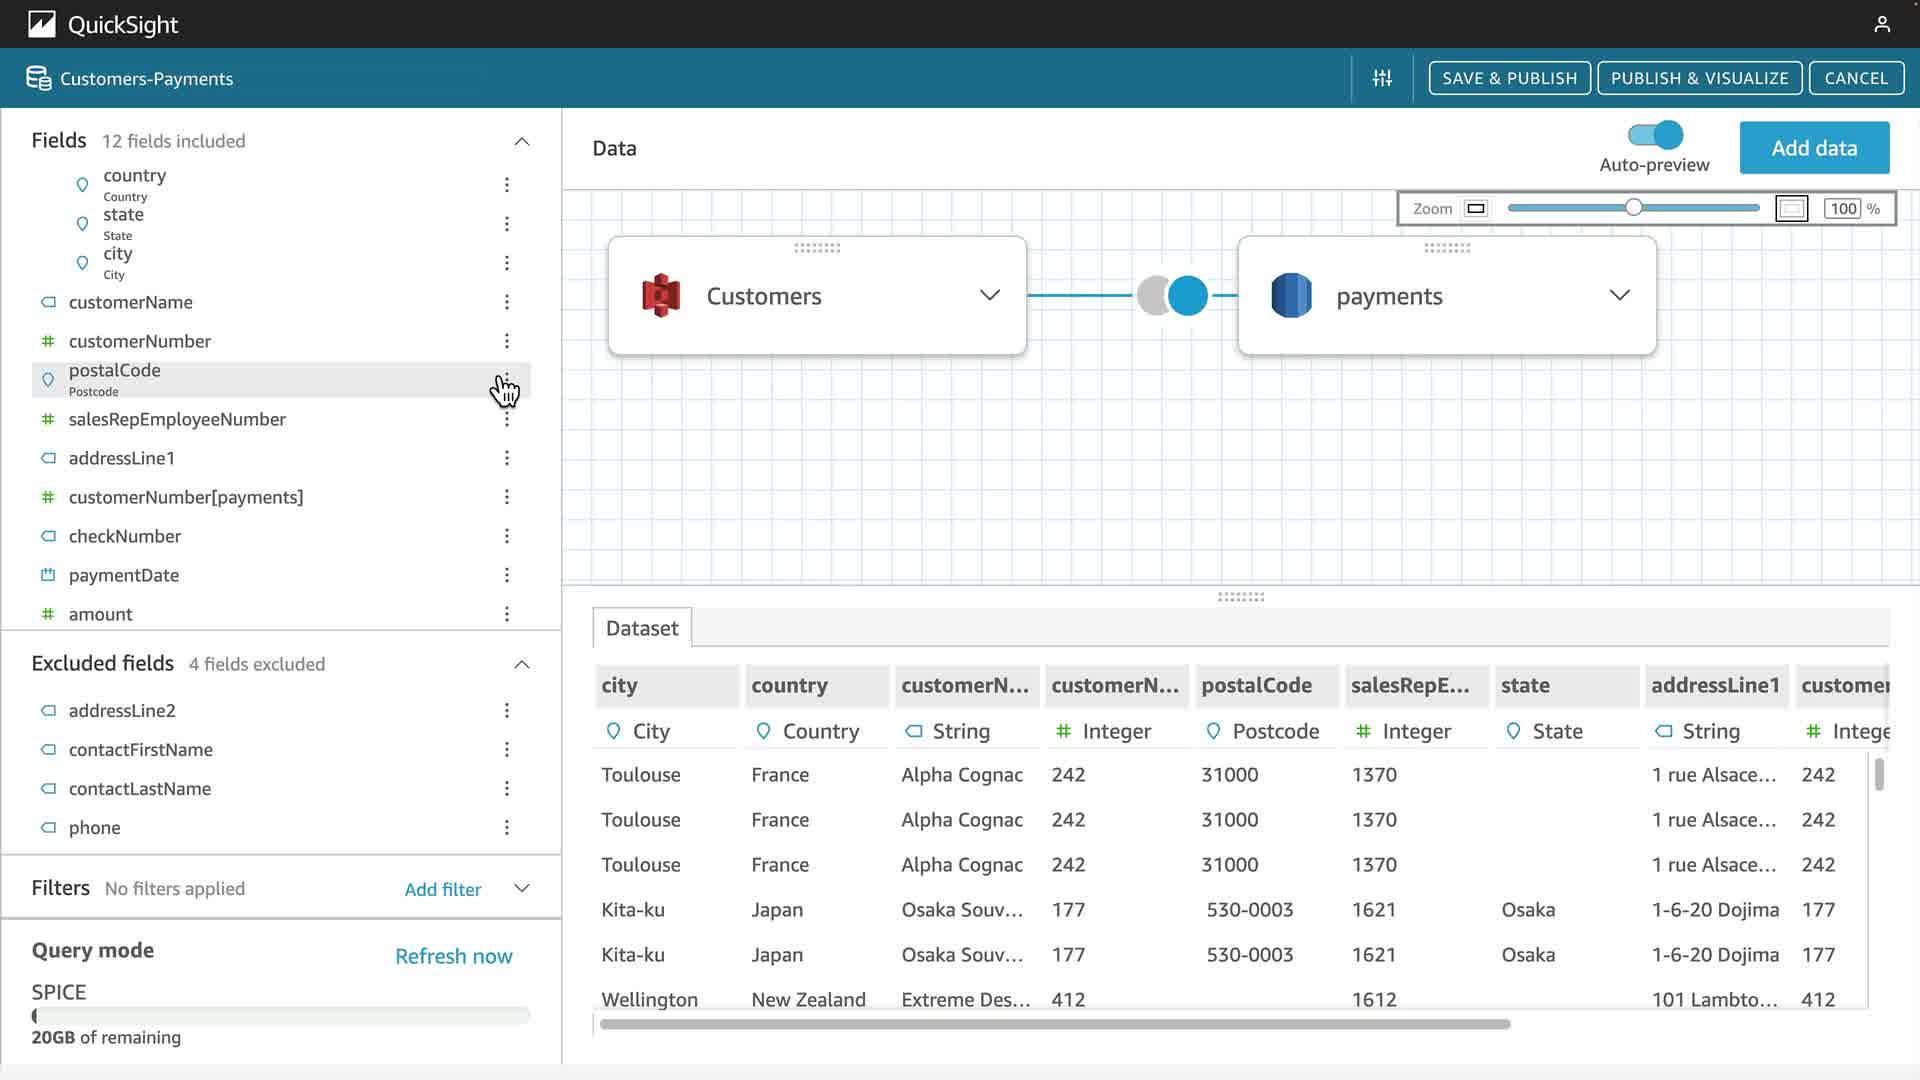
Task: Click the zoom-out box icon
Action: [1475, 209]
